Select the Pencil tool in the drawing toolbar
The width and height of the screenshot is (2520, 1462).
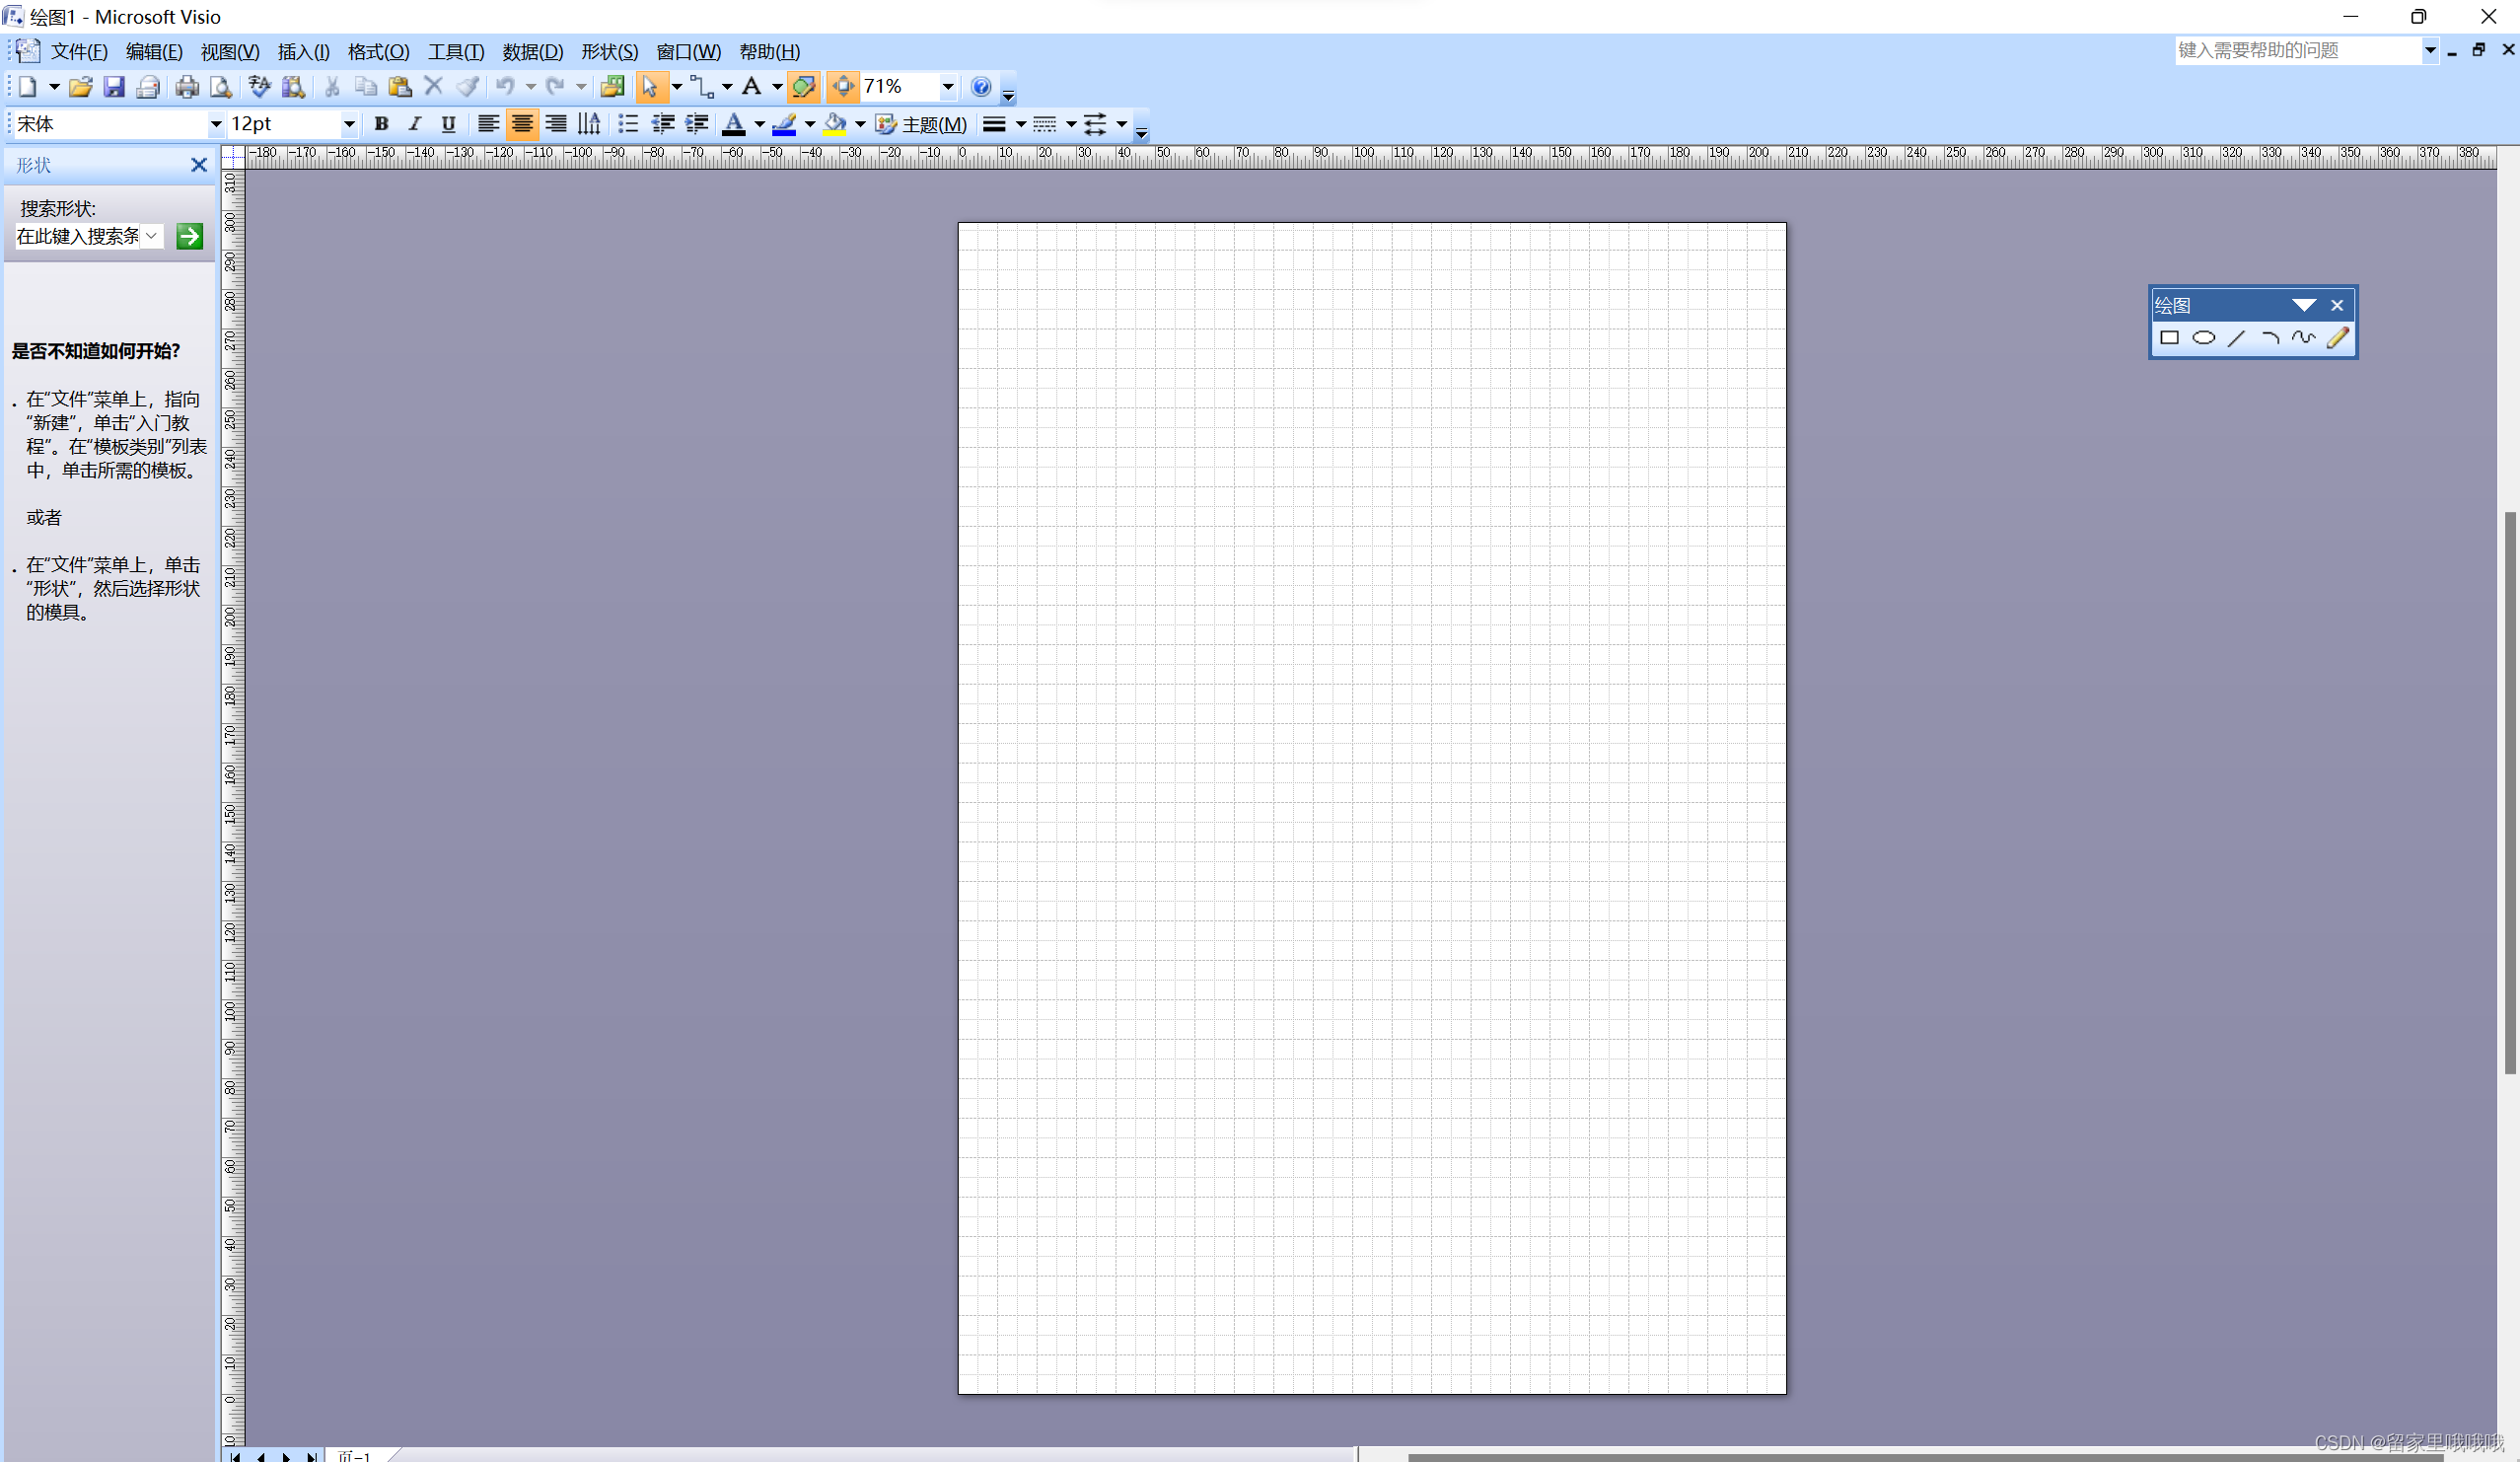point(2337,338)
